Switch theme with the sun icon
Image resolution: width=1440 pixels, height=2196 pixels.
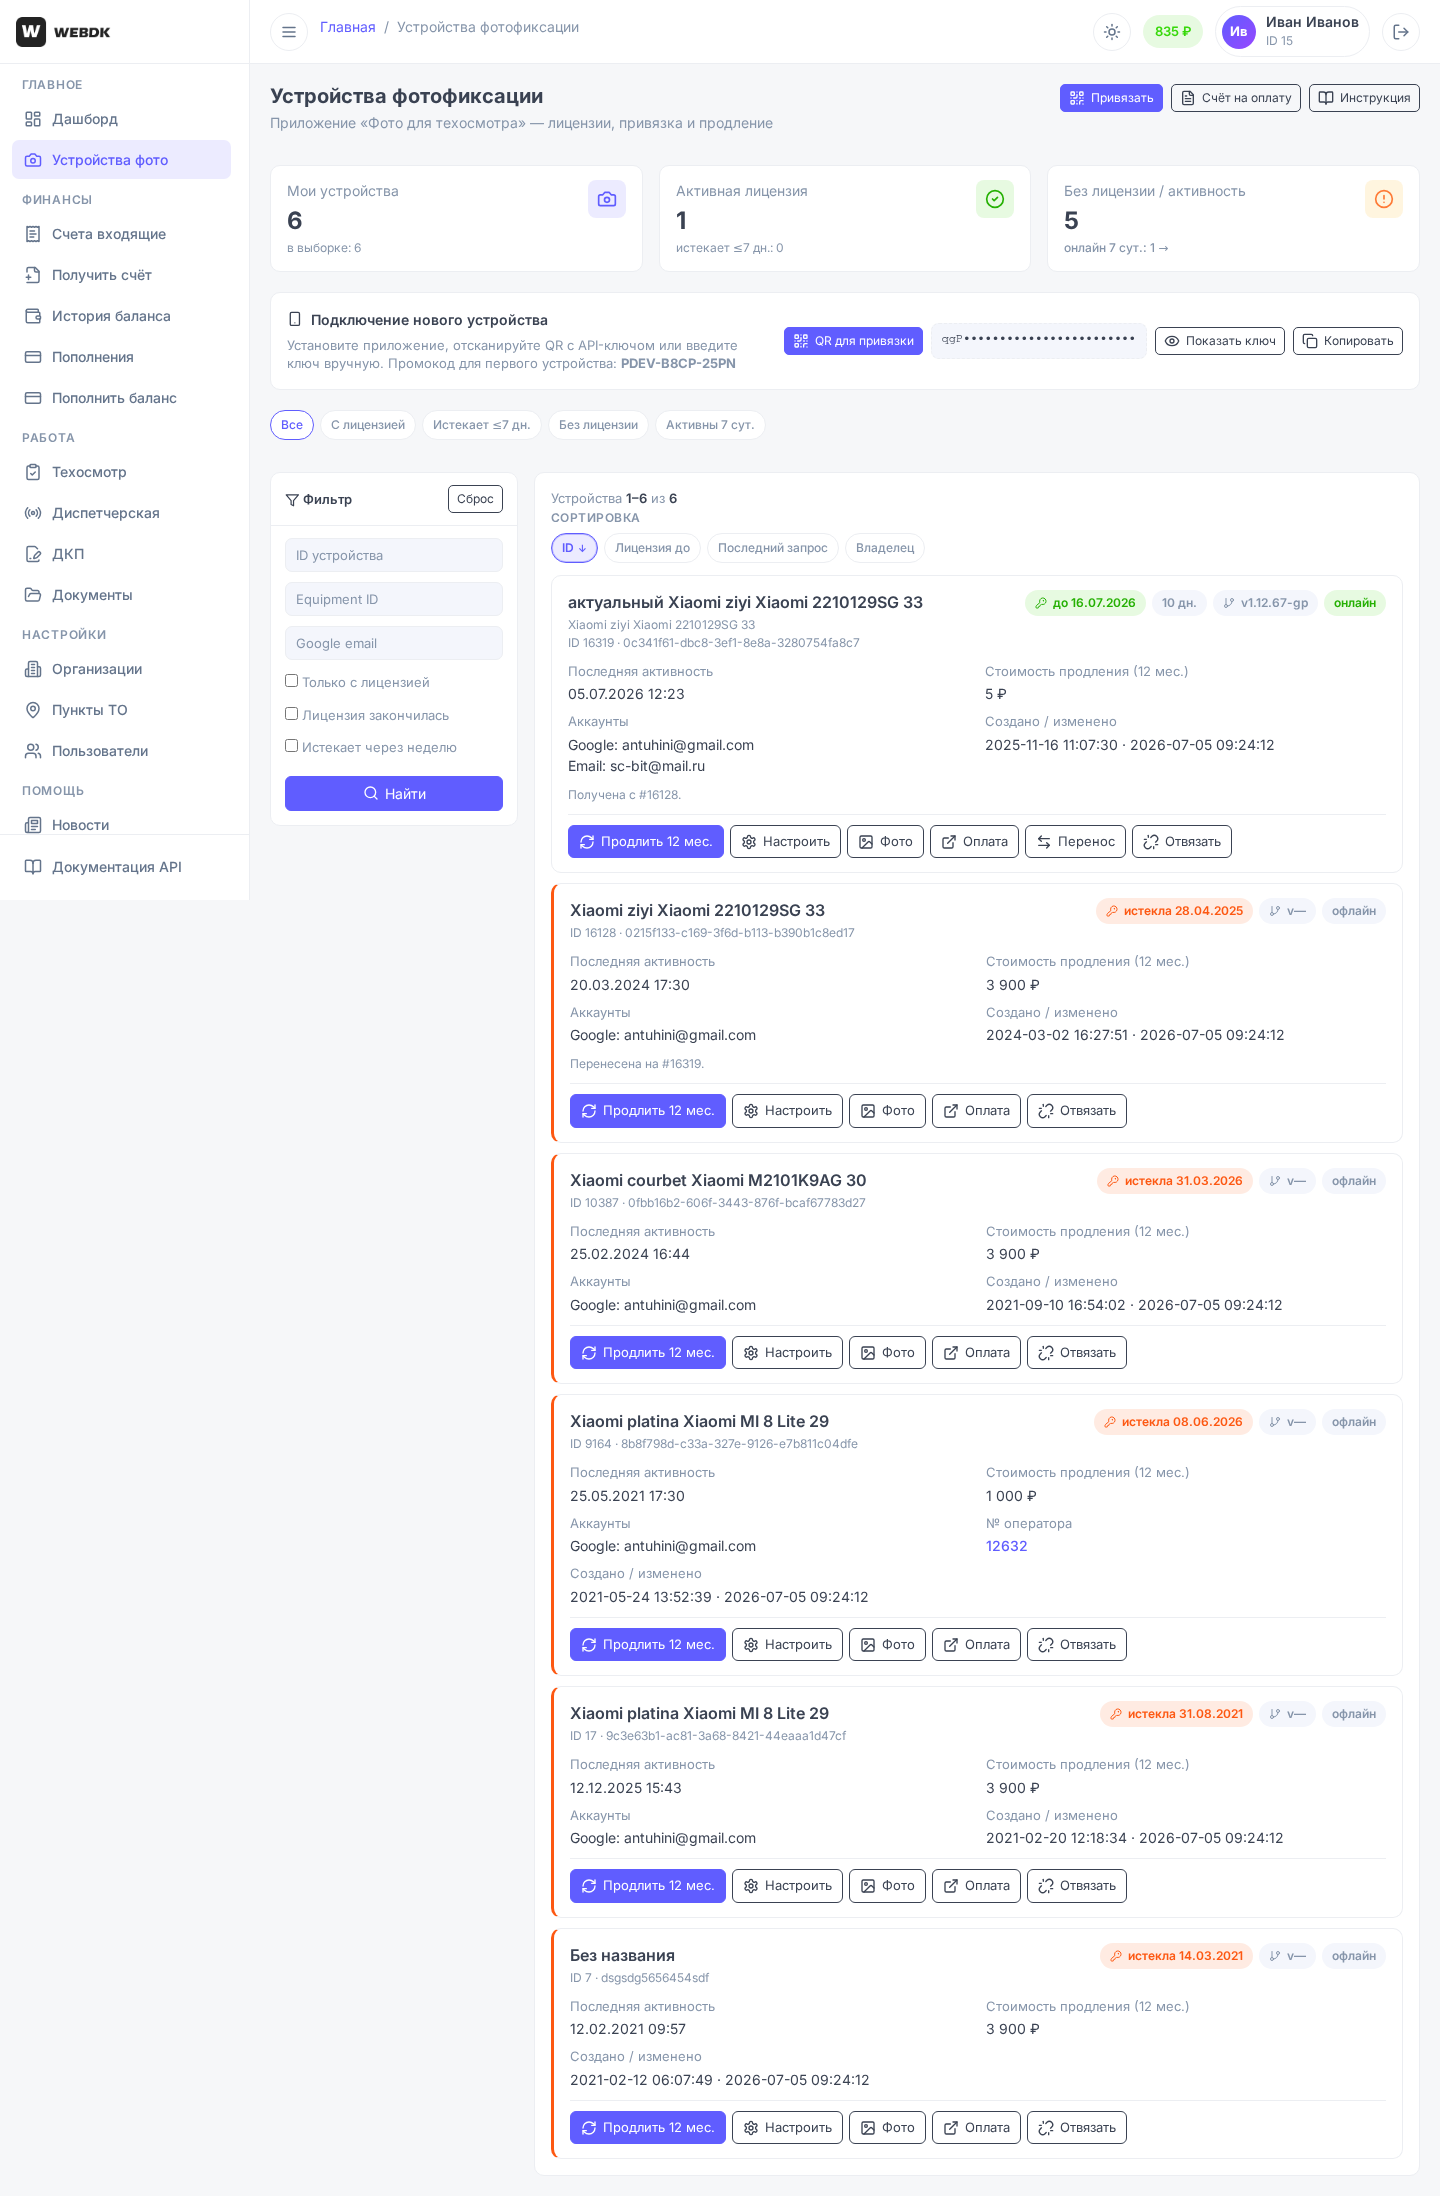click(1111, 32)
